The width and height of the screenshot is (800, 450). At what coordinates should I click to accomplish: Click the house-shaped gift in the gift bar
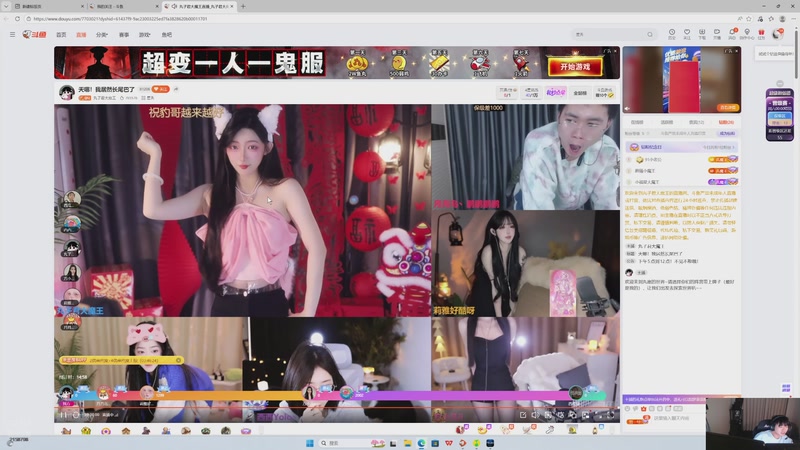click(126, 431)
